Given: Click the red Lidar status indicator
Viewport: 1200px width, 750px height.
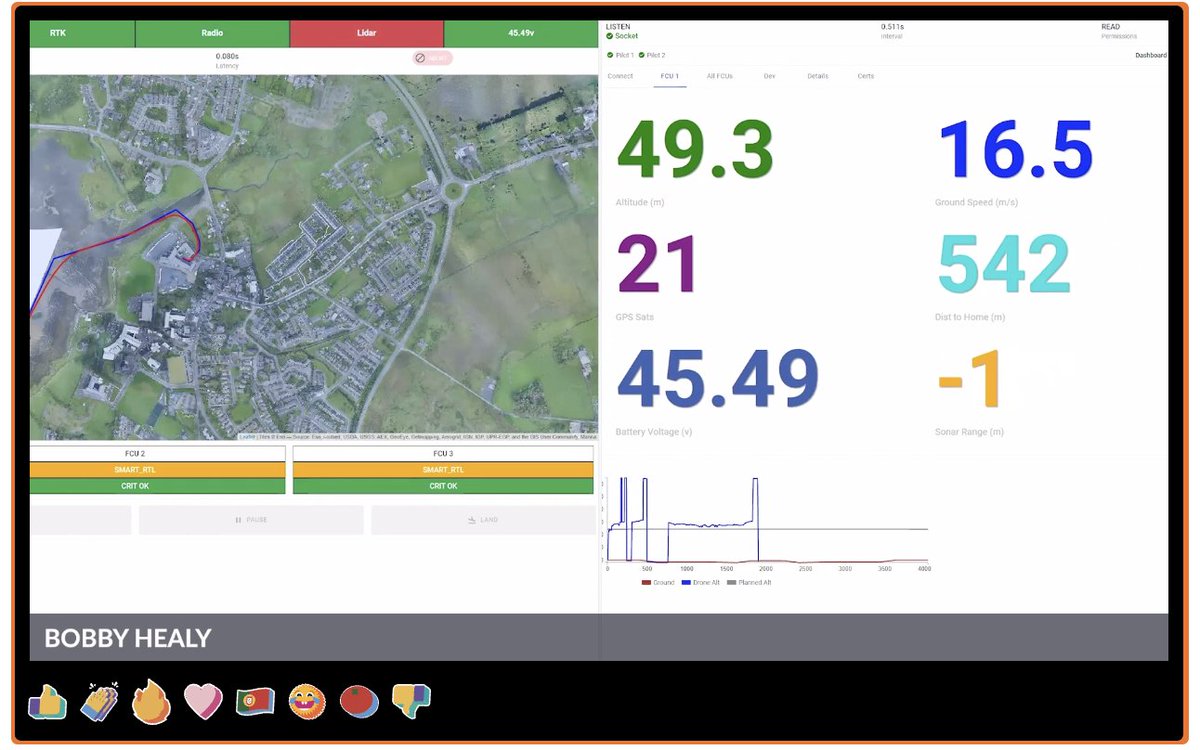Looking at the screenshot, I should [366, 33].
